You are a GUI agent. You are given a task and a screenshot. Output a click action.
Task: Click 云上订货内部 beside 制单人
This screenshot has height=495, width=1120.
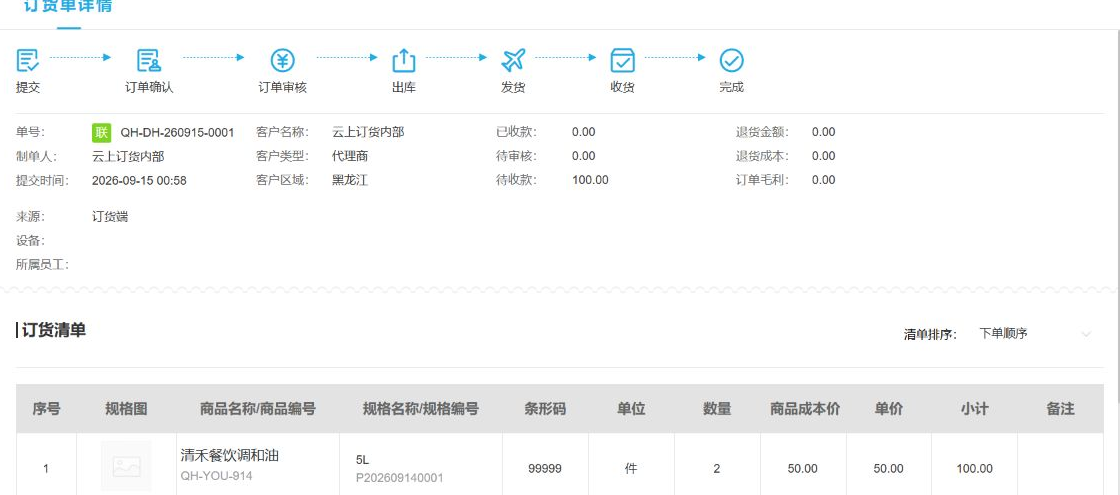(128, 156)
